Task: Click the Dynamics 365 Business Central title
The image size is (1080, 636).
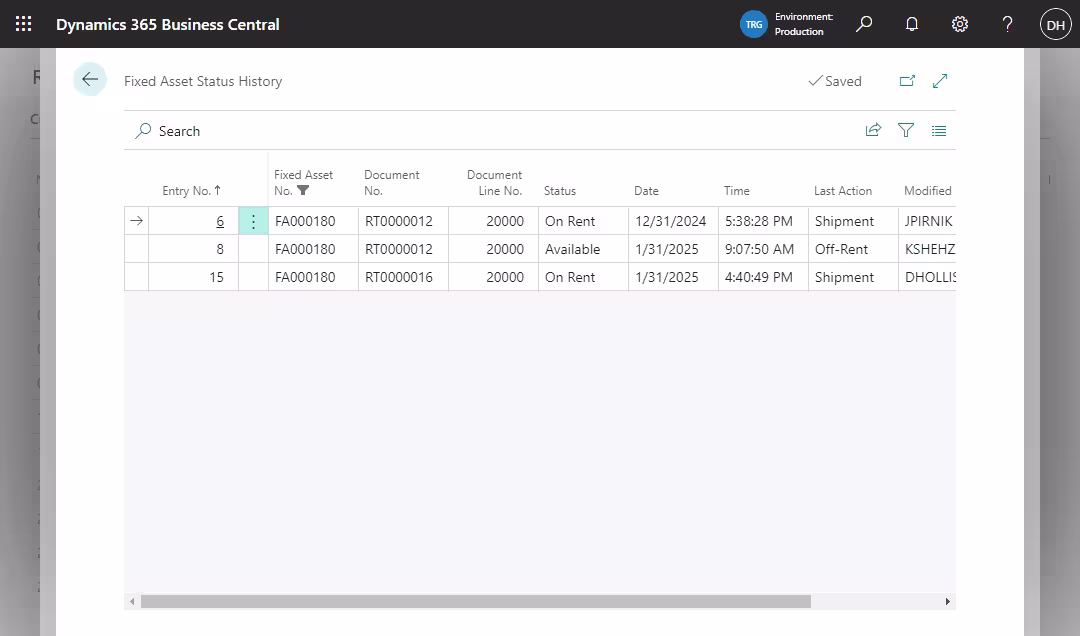Action: [x=167, y=24]
